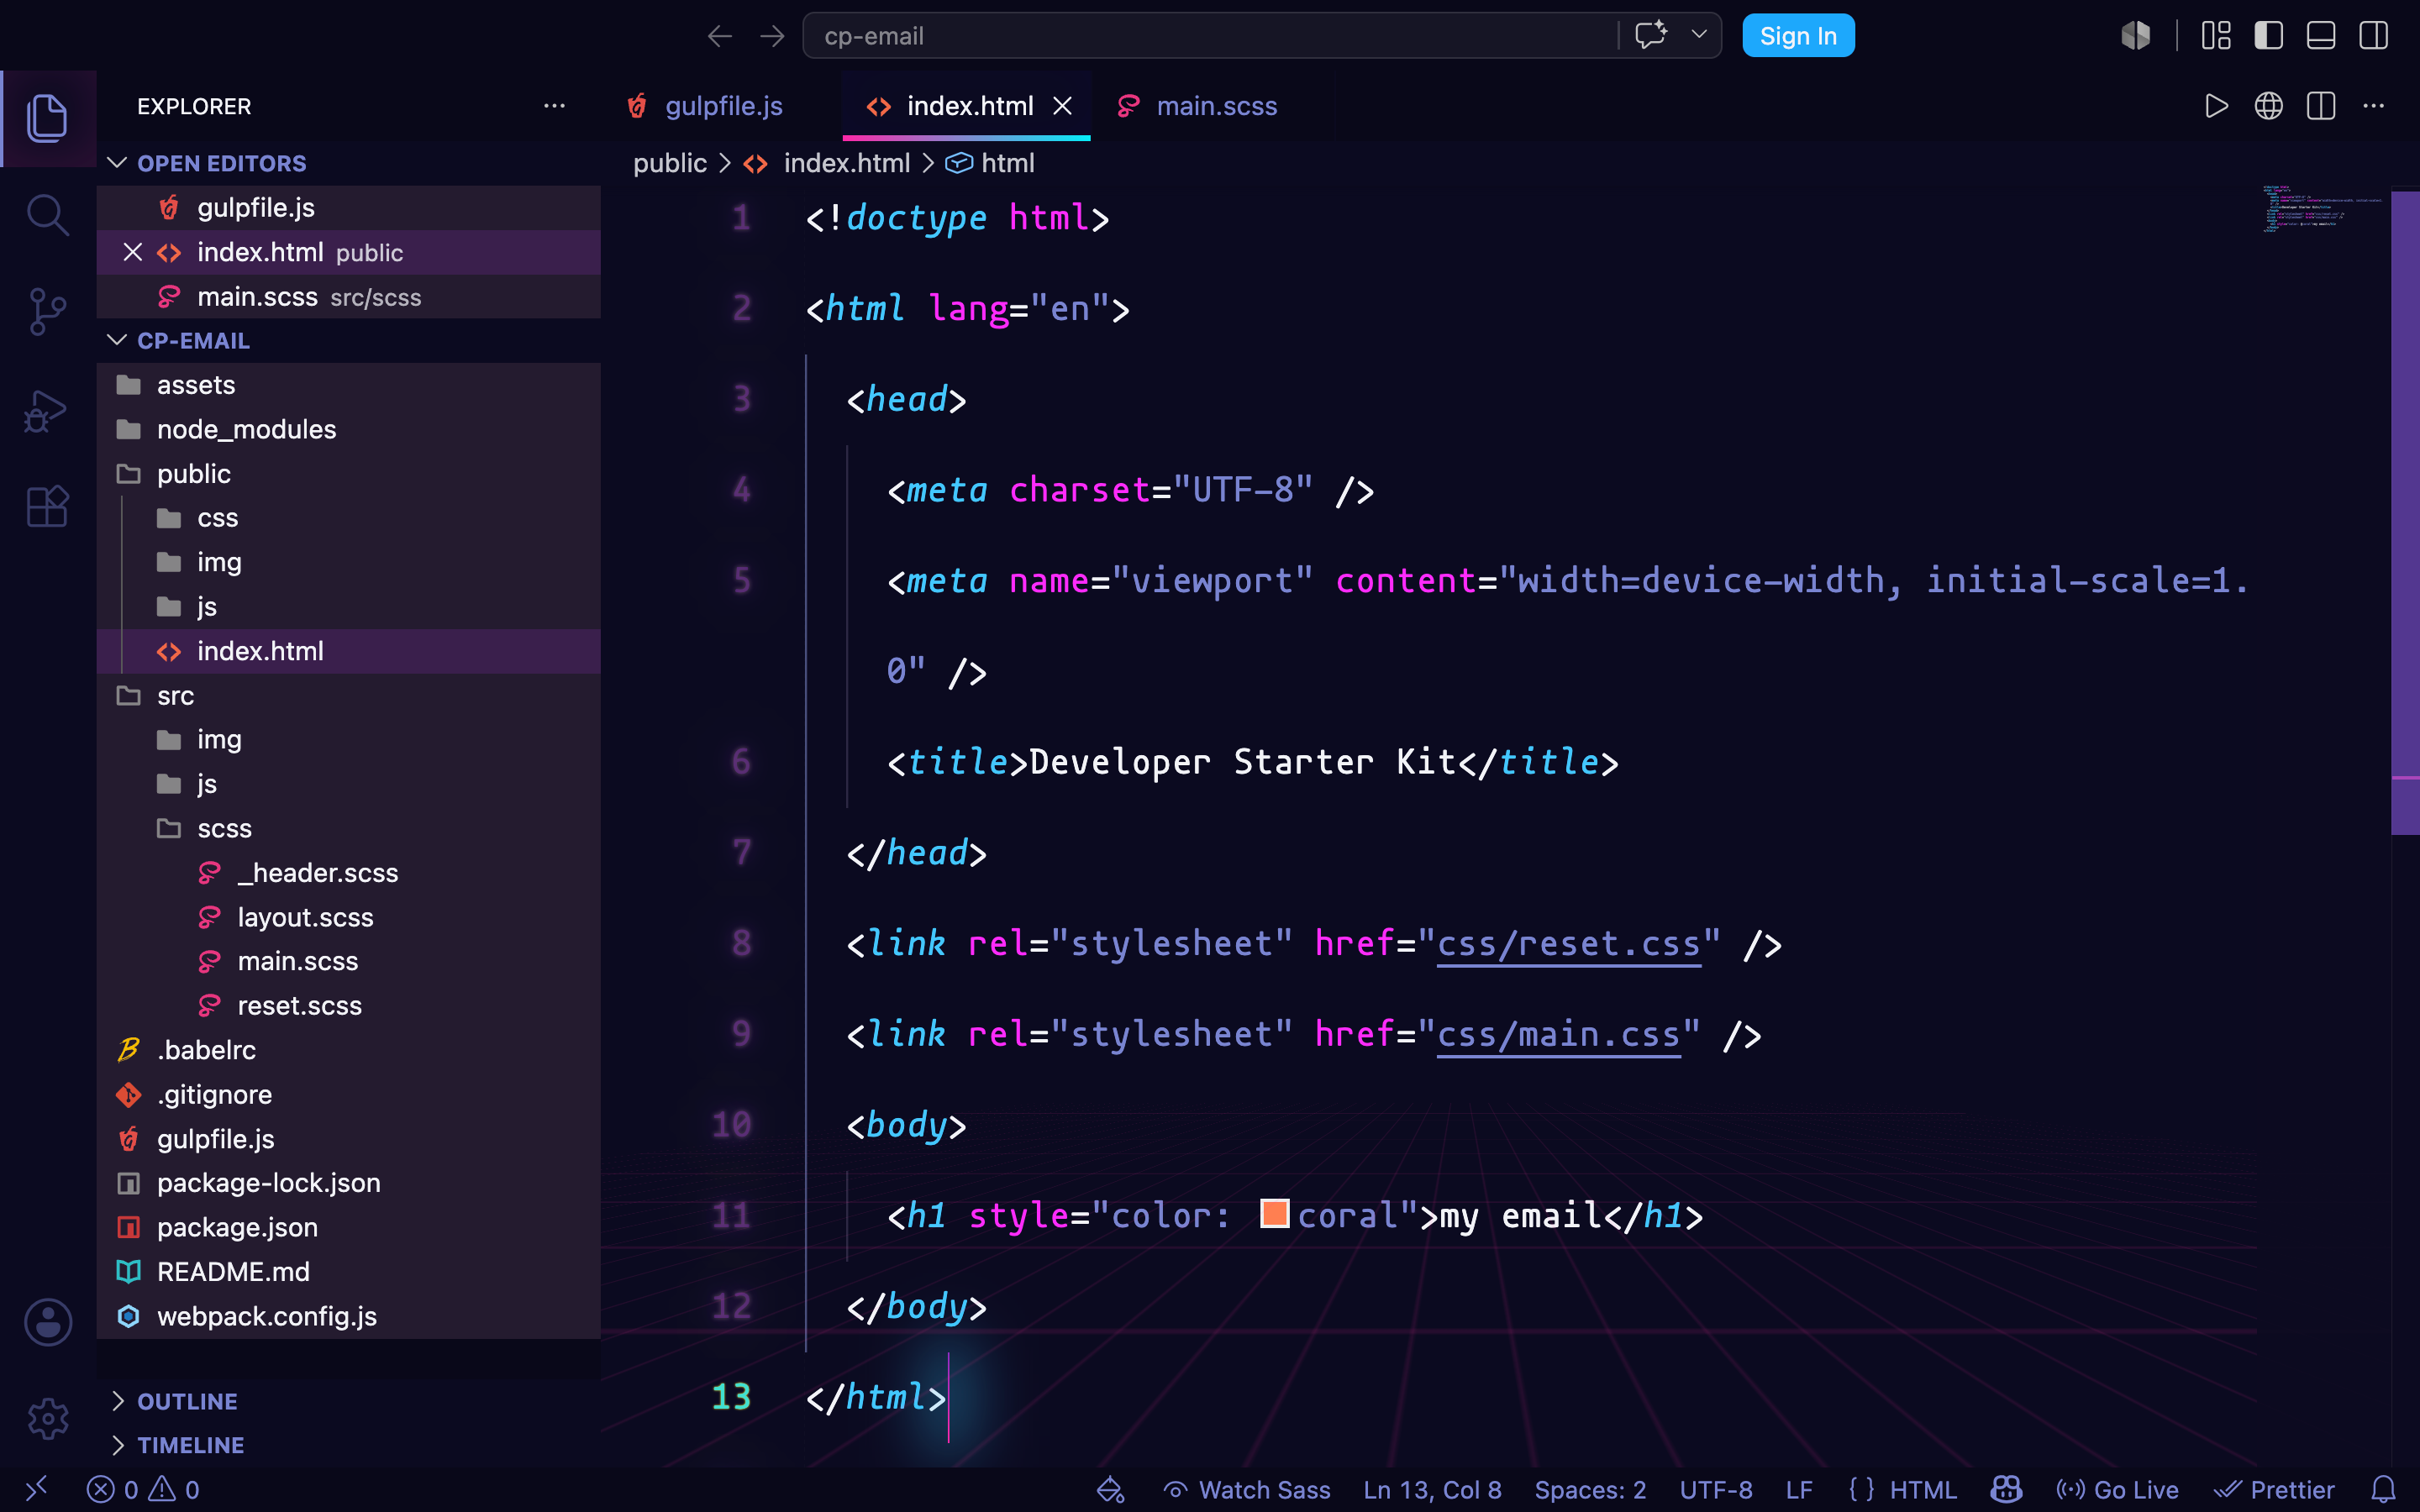The height and width of the screenshot is (1512, 2420).
Task: Split the editor right
Action: click(x=2321, y=106)
